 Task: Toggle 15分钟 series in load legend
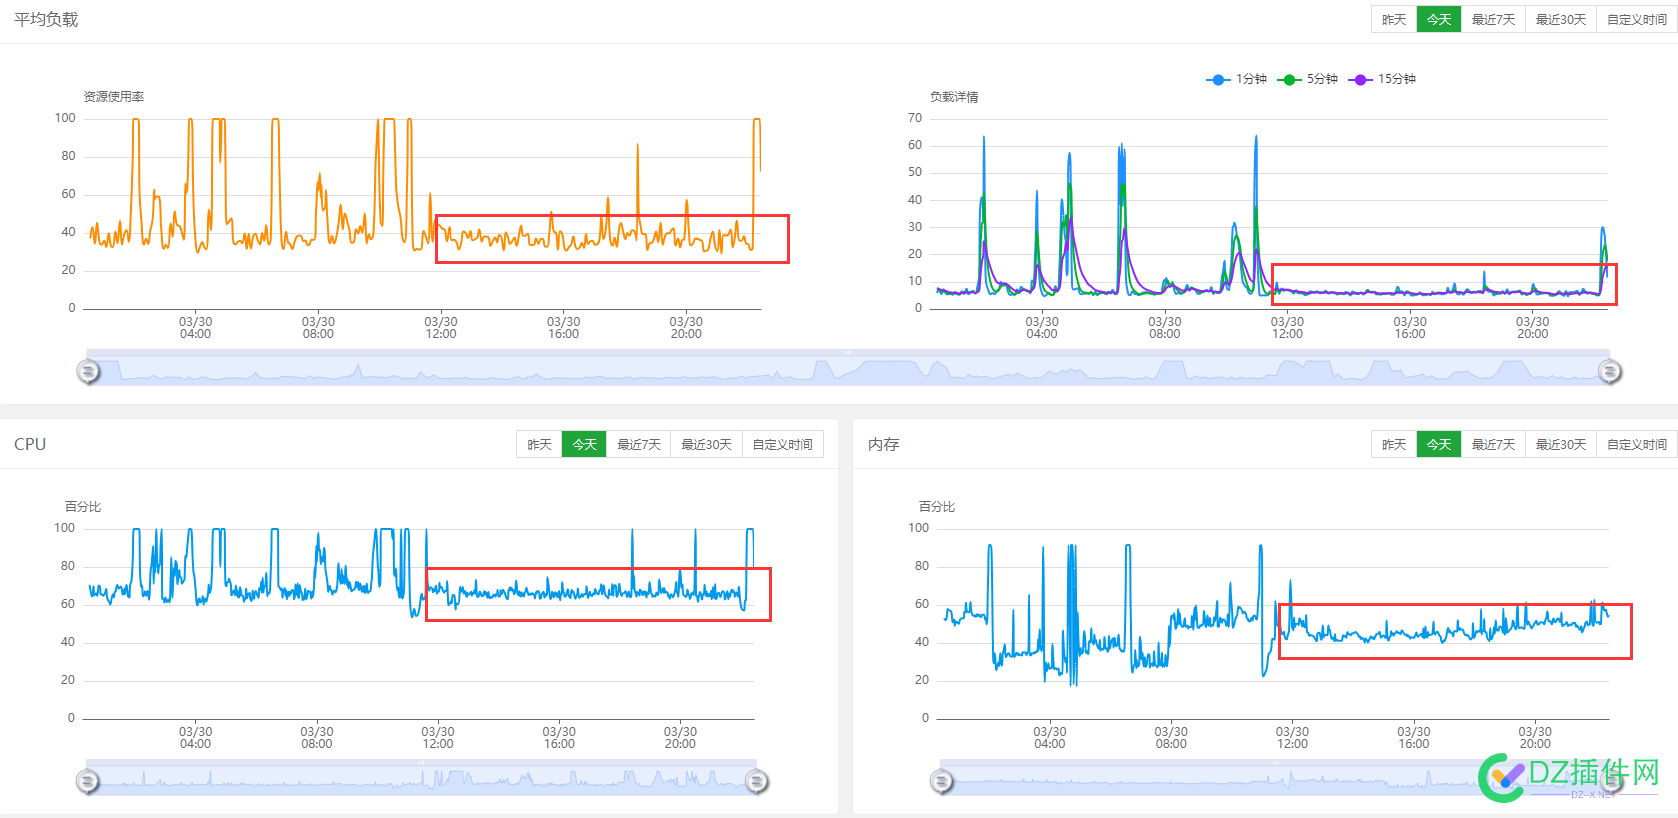click(1382, 79)
